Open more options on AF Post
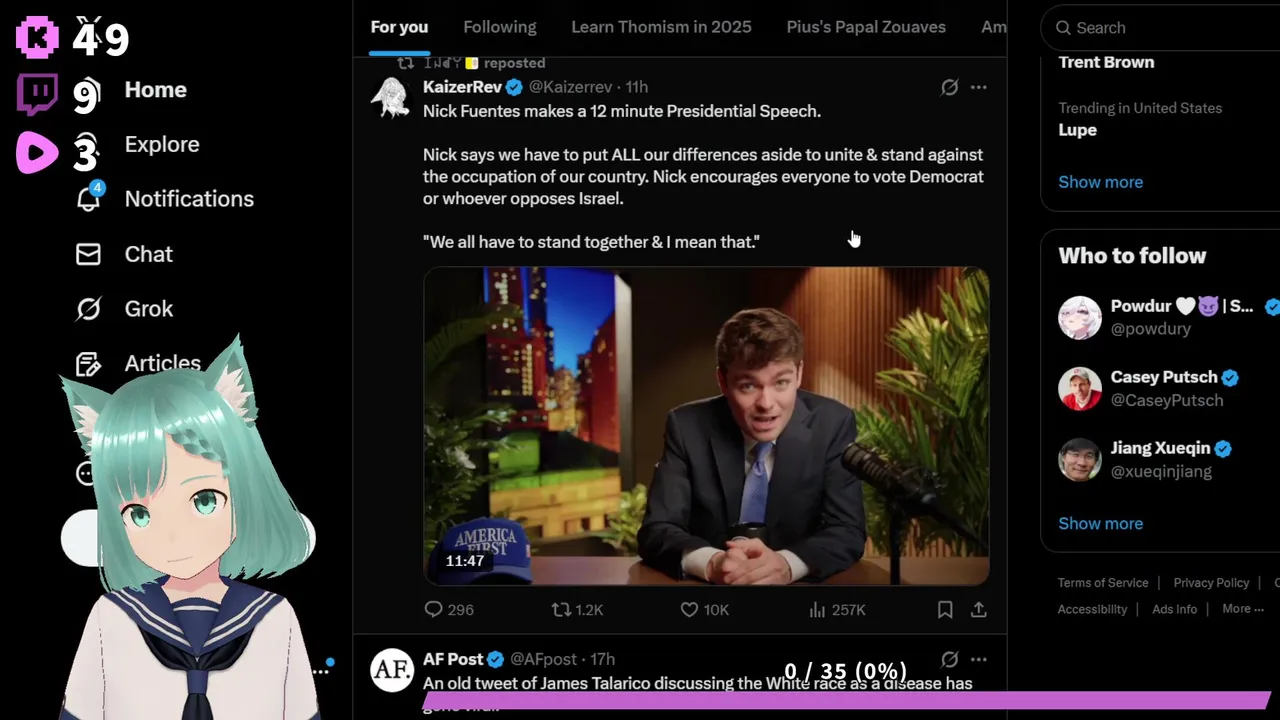Viewport: 1280px width, 720px height. click(979, 659)
